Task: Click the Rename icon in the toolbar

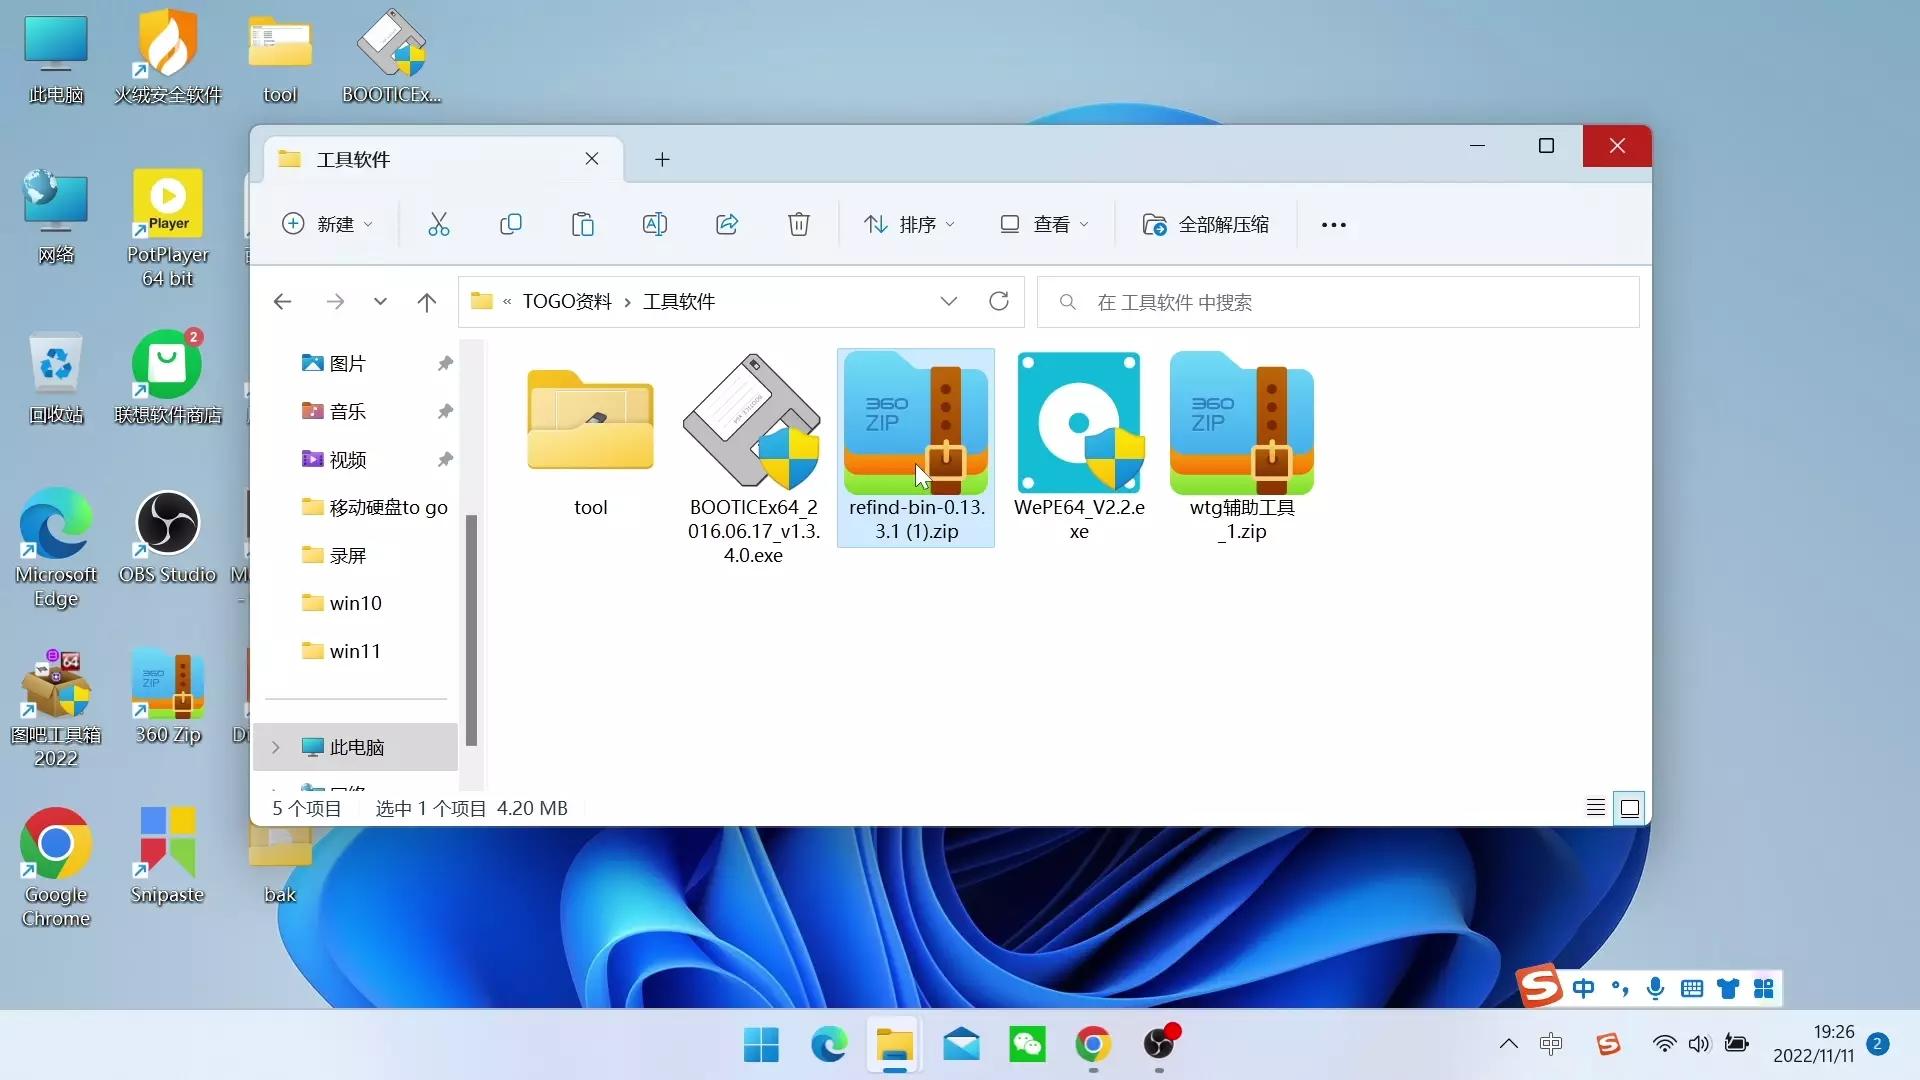Action: [x=654, y=224]
